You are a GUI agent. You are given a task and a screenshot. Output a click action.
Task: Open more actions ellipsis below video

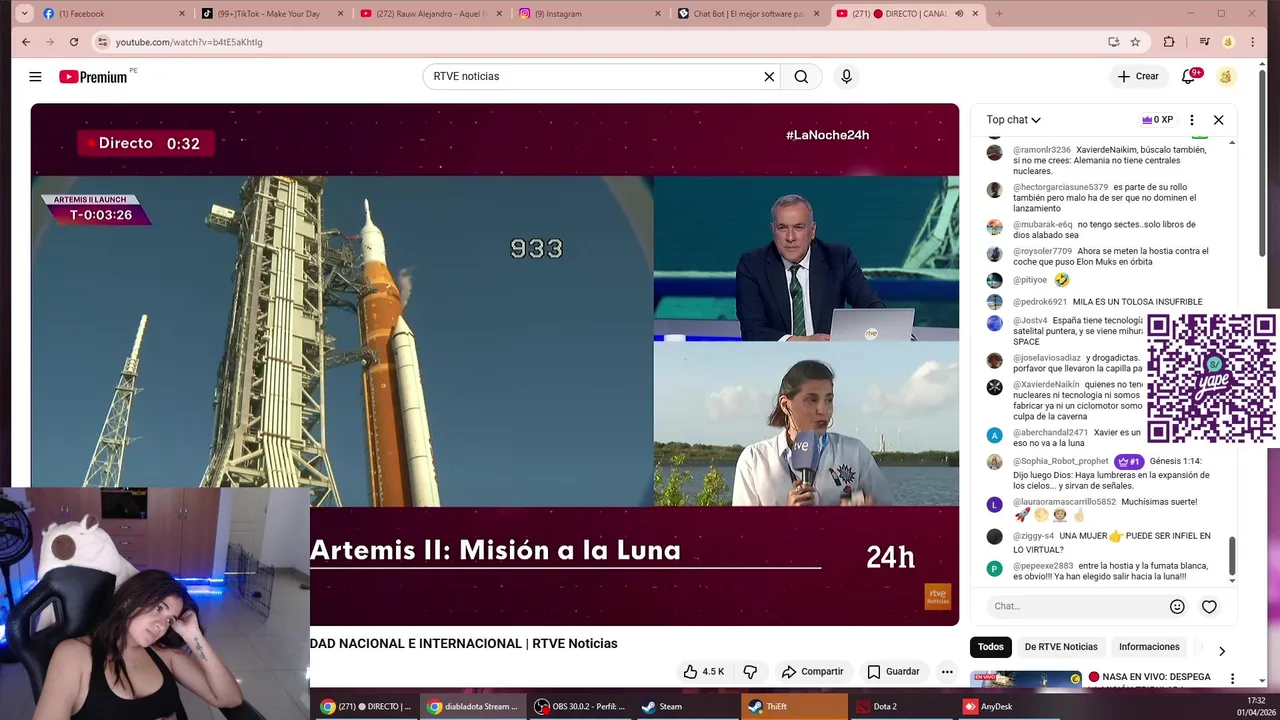(947, 672)
